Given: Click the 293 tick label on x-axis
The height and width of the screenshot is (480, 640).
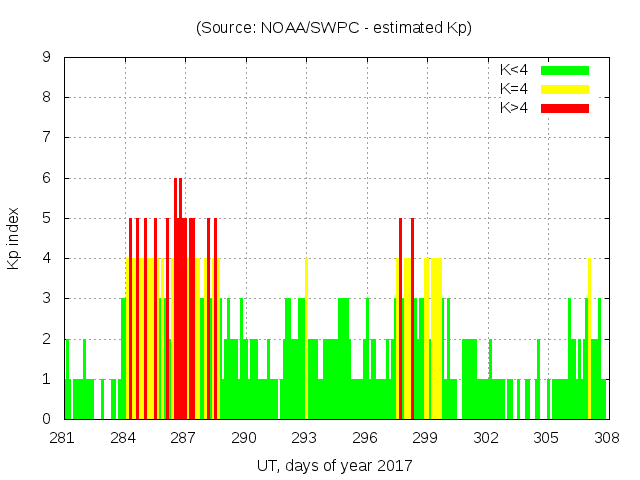Looking at the screenshot, I should pyautogui.click(x=305, y=438).
